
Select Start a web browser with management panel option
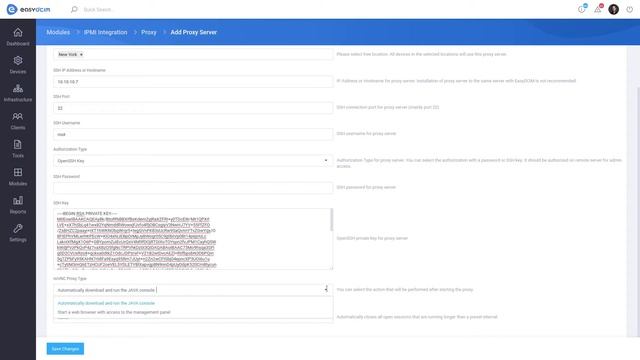pos(114,312)
